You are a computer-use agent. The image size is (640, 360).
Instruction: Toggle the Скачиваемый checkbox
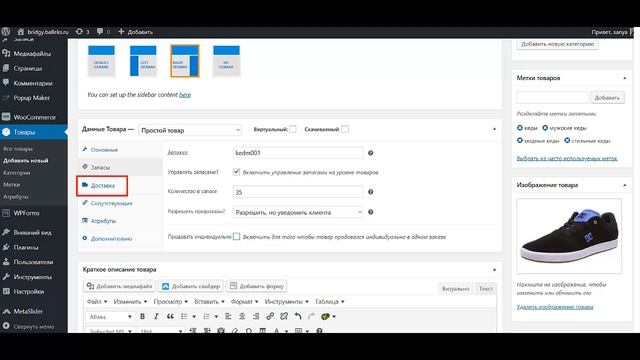pos(345,129)
